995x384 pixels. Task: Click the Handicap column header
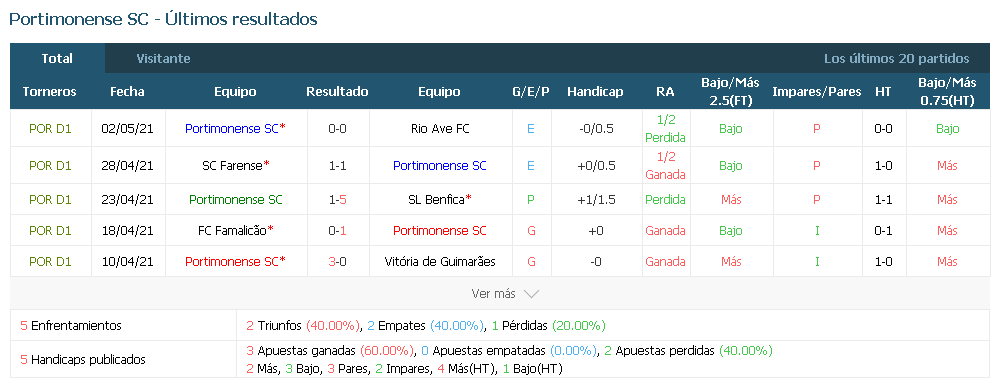tap(595, 91)
